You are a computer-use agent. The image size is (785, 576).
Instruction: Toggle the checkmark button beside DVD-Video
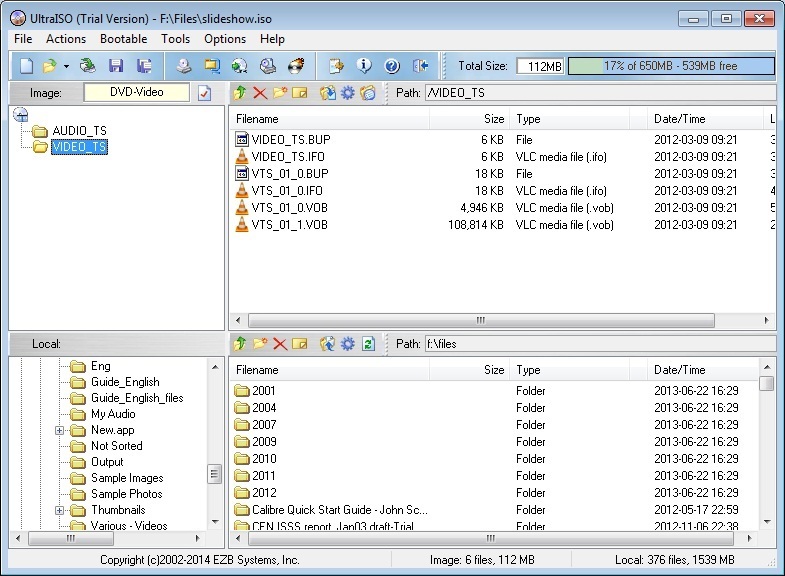coord(204,93)
